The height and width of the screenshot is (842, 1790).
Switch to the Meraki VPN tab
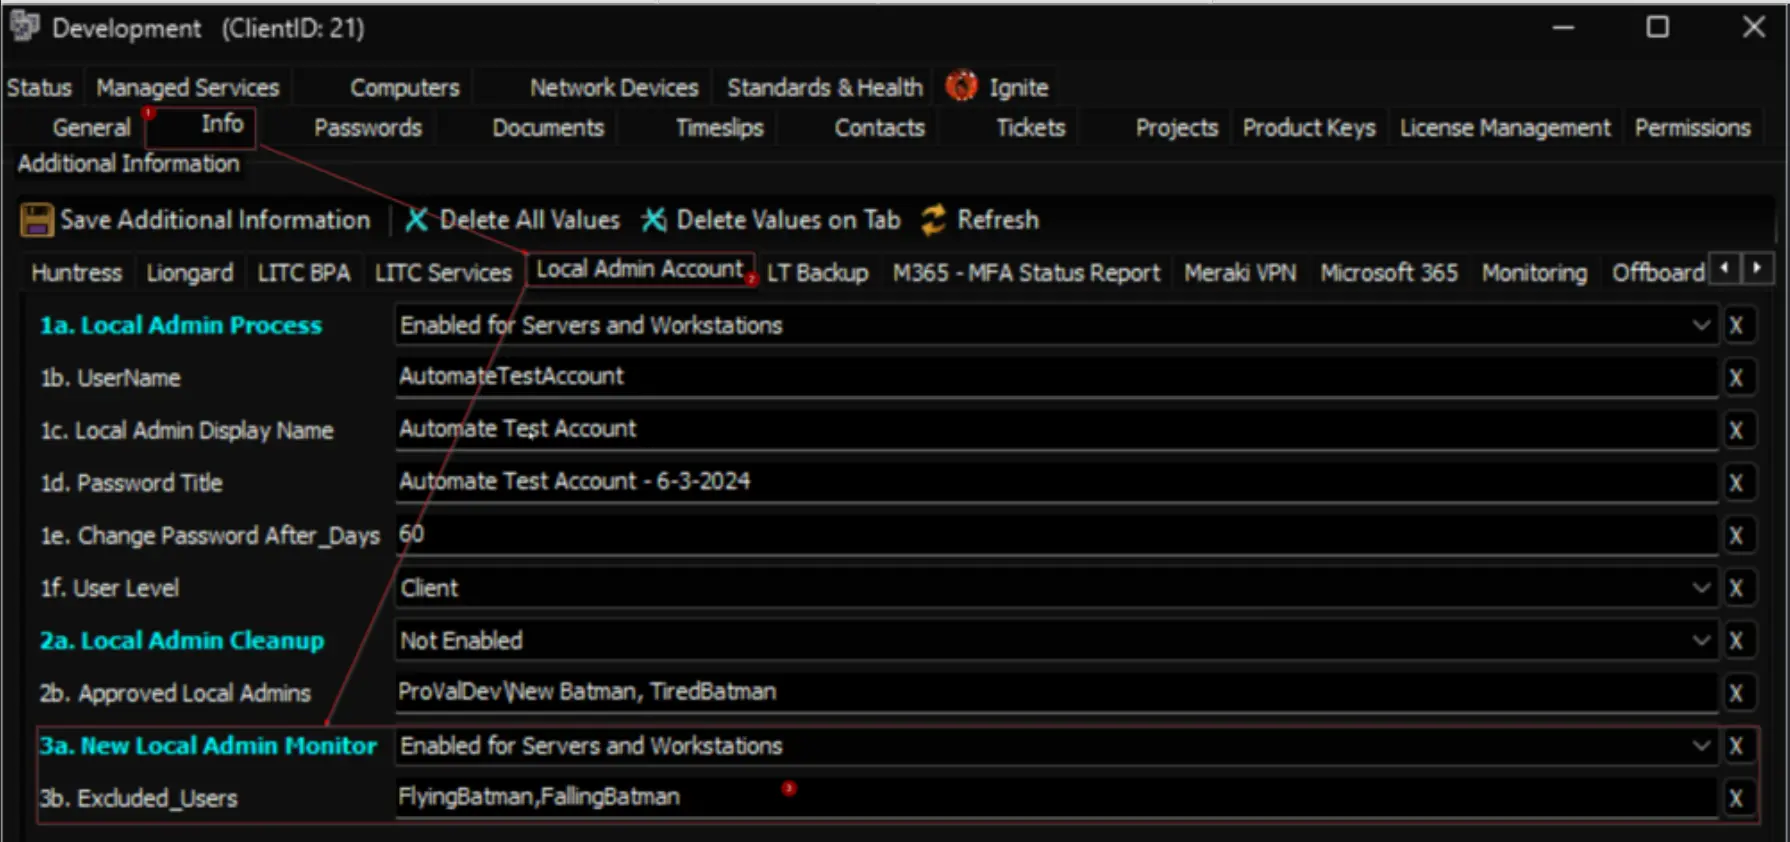(x=1240, y=273)
